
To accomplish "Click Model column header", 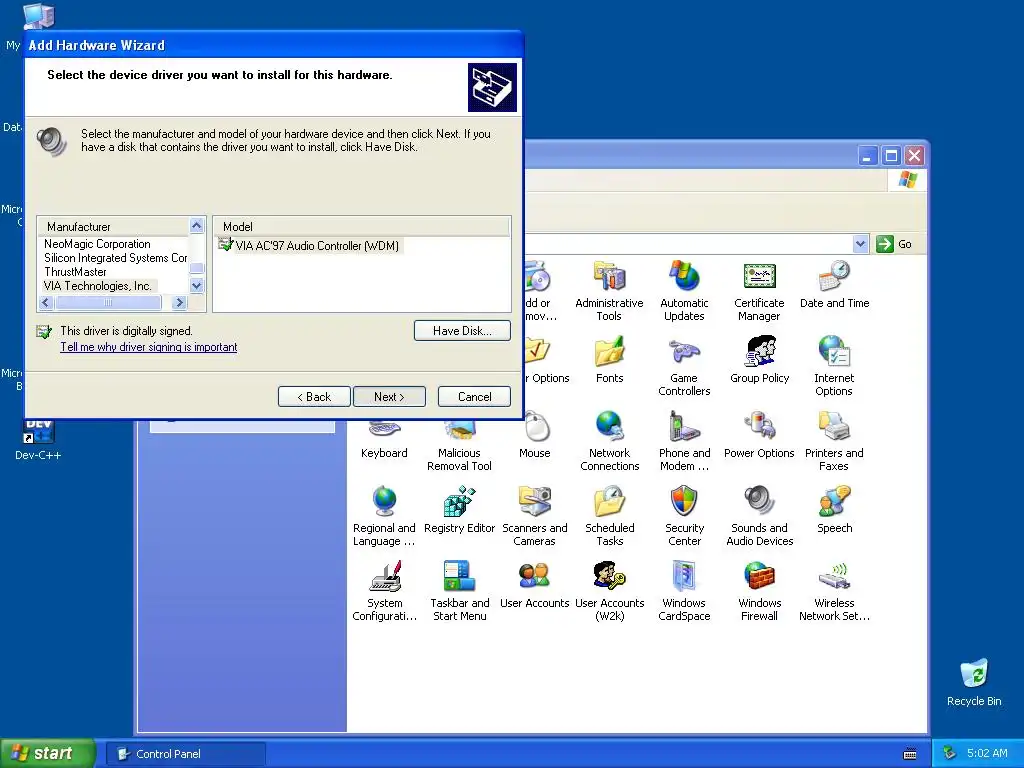I will click(x=362, y=227).
